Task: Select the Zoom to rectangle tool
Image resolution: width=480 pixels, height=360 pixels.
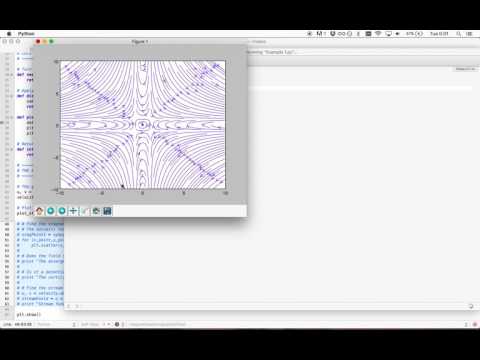Action: 85,211
